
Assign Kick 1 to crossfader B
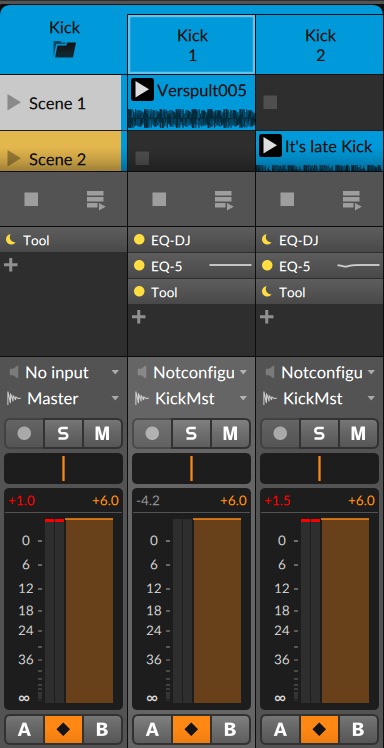[230, 729]
